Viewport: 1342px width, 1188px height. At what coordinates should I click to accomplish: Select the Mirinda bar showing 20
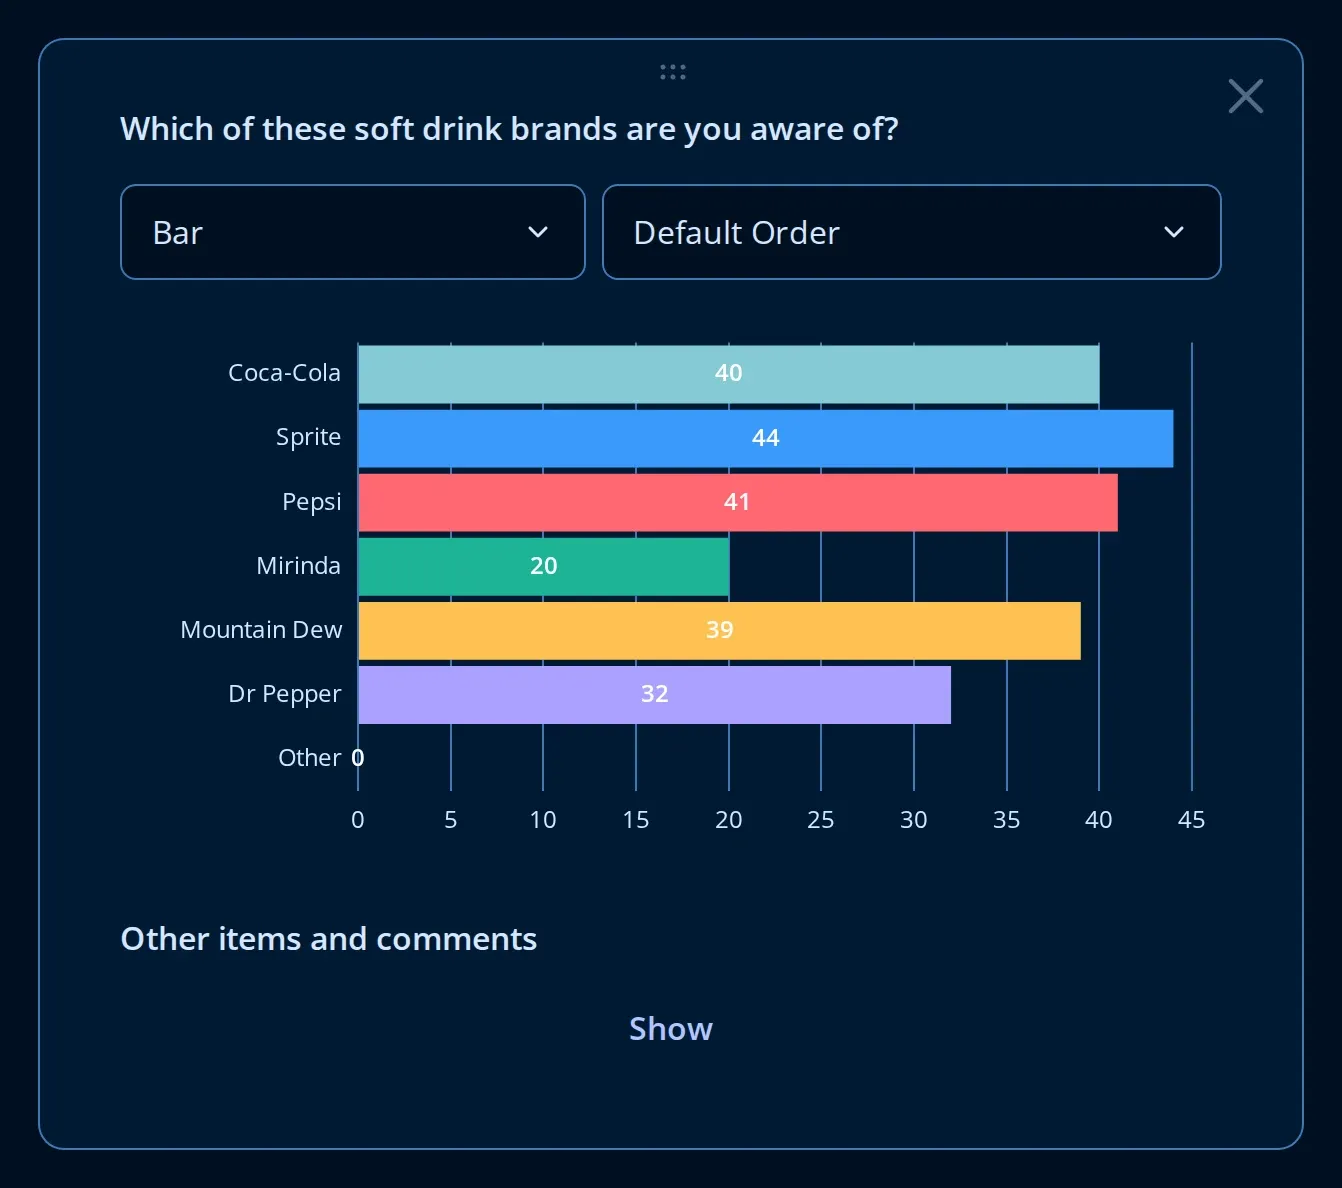[543, 566]
